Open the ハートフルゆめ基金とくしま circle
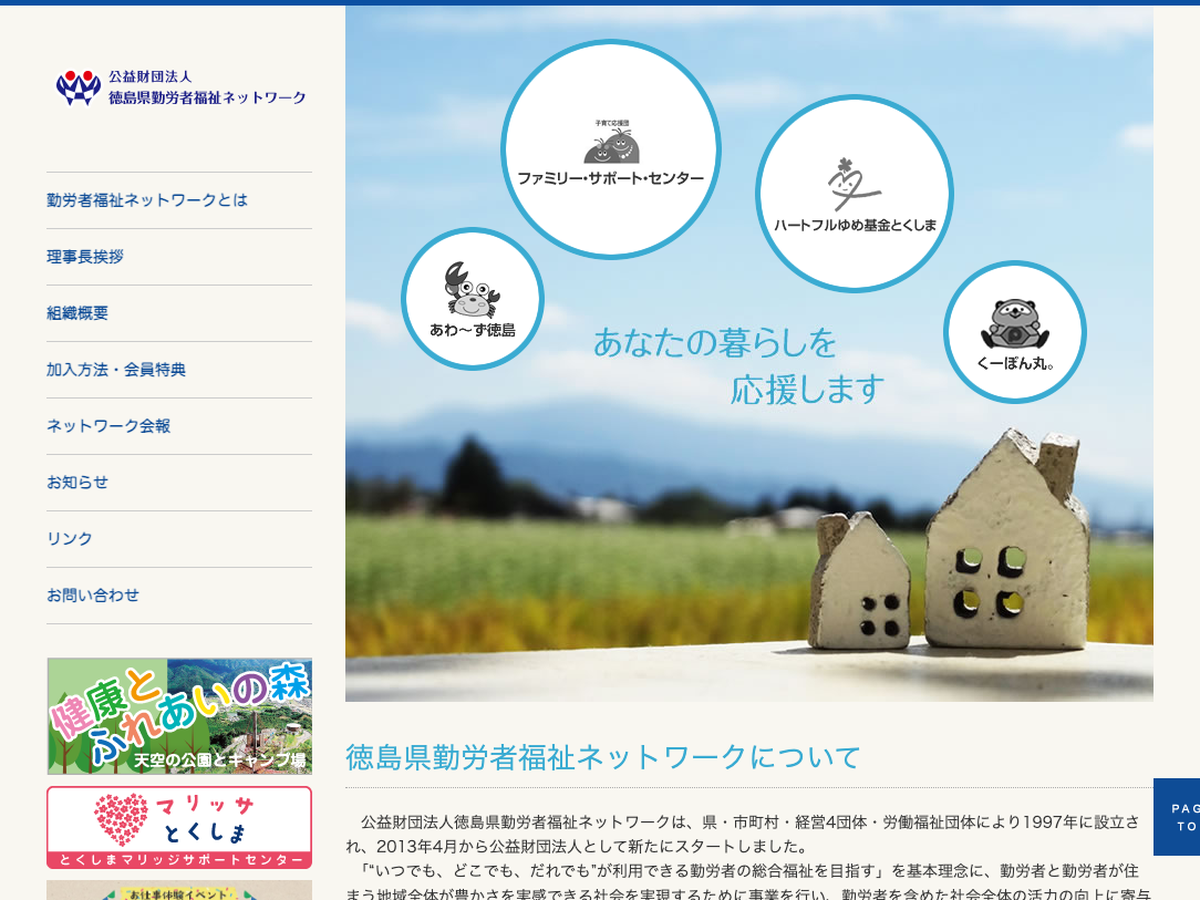Image resolution: width=1200 pixels, height=900 pixels. click(854, 194)
